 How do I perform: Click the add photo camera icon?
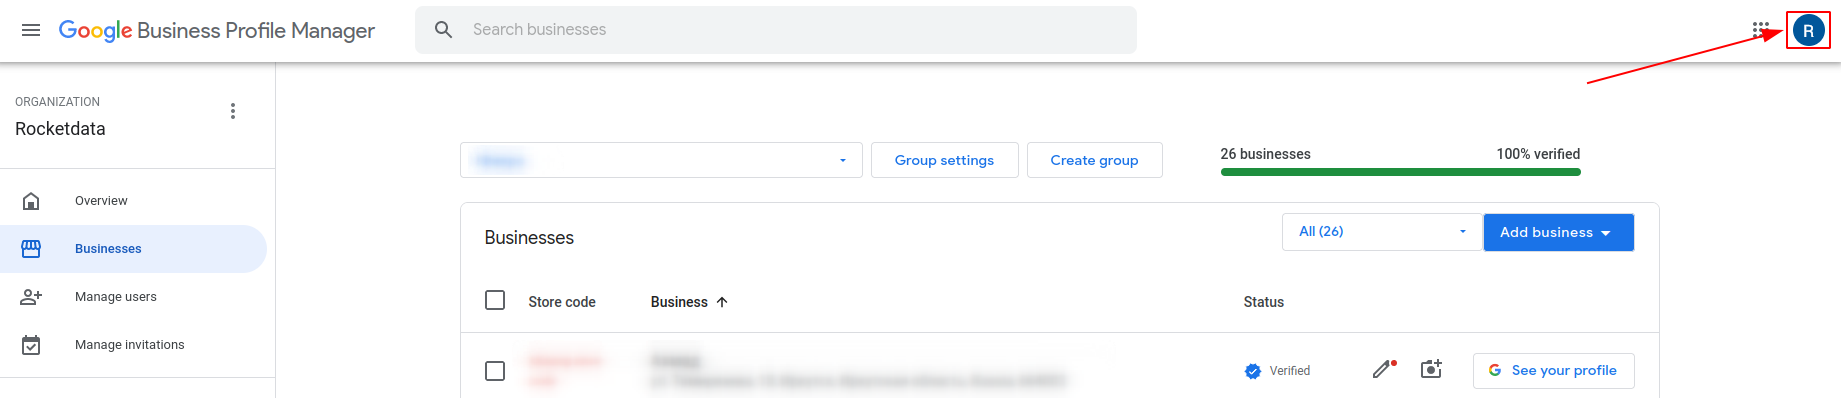click(x=1431, y=369)
